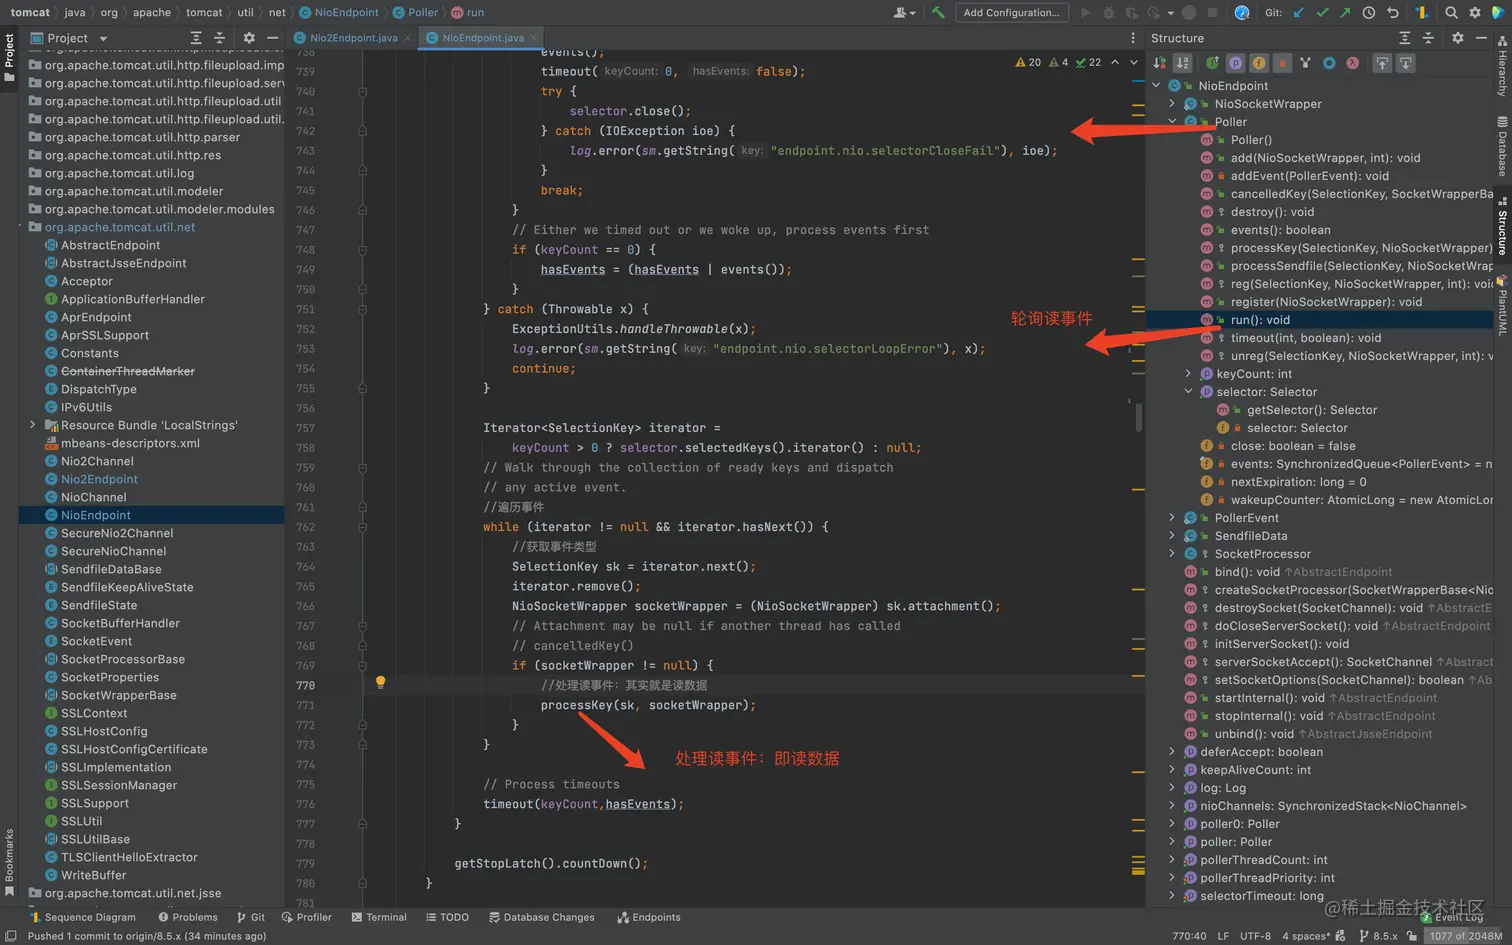Toggle Show Non-Public lock button
Screen dimensions: 1512x945
click(x=1282, y=63)
